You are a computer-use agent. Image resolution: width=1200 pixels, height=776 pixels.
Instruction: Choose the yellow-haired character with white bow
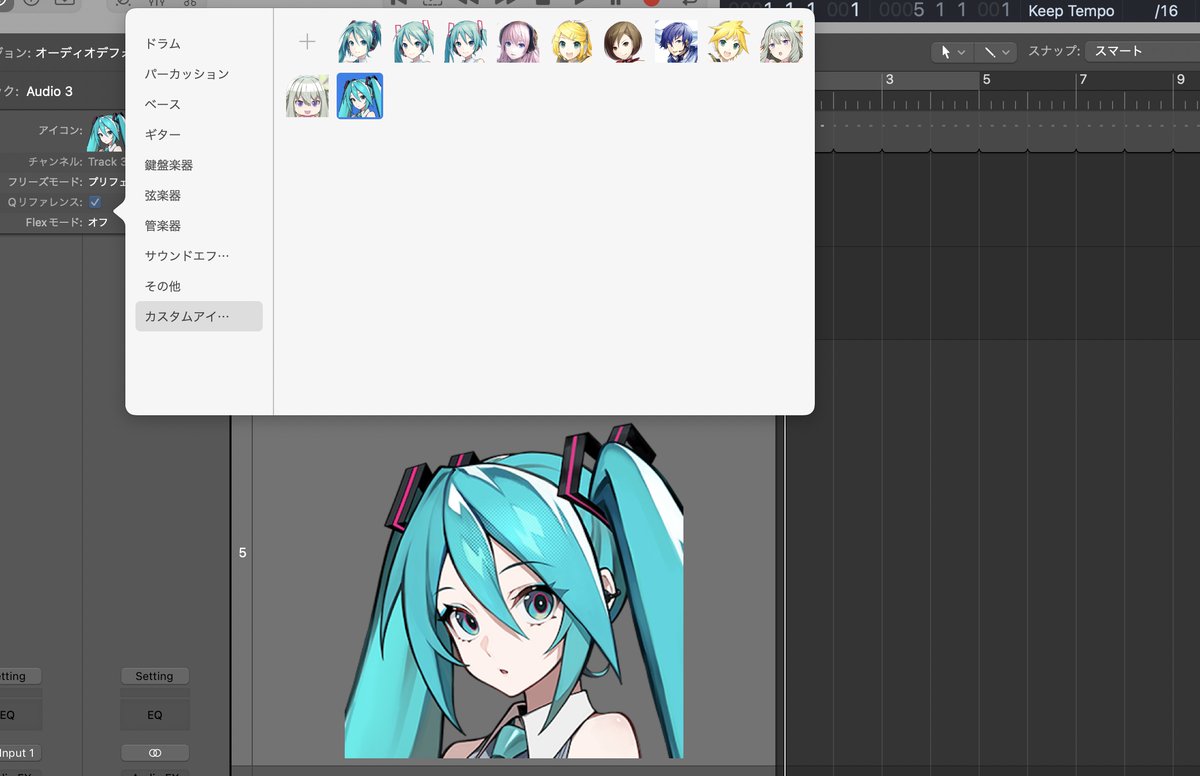(572, 42)
